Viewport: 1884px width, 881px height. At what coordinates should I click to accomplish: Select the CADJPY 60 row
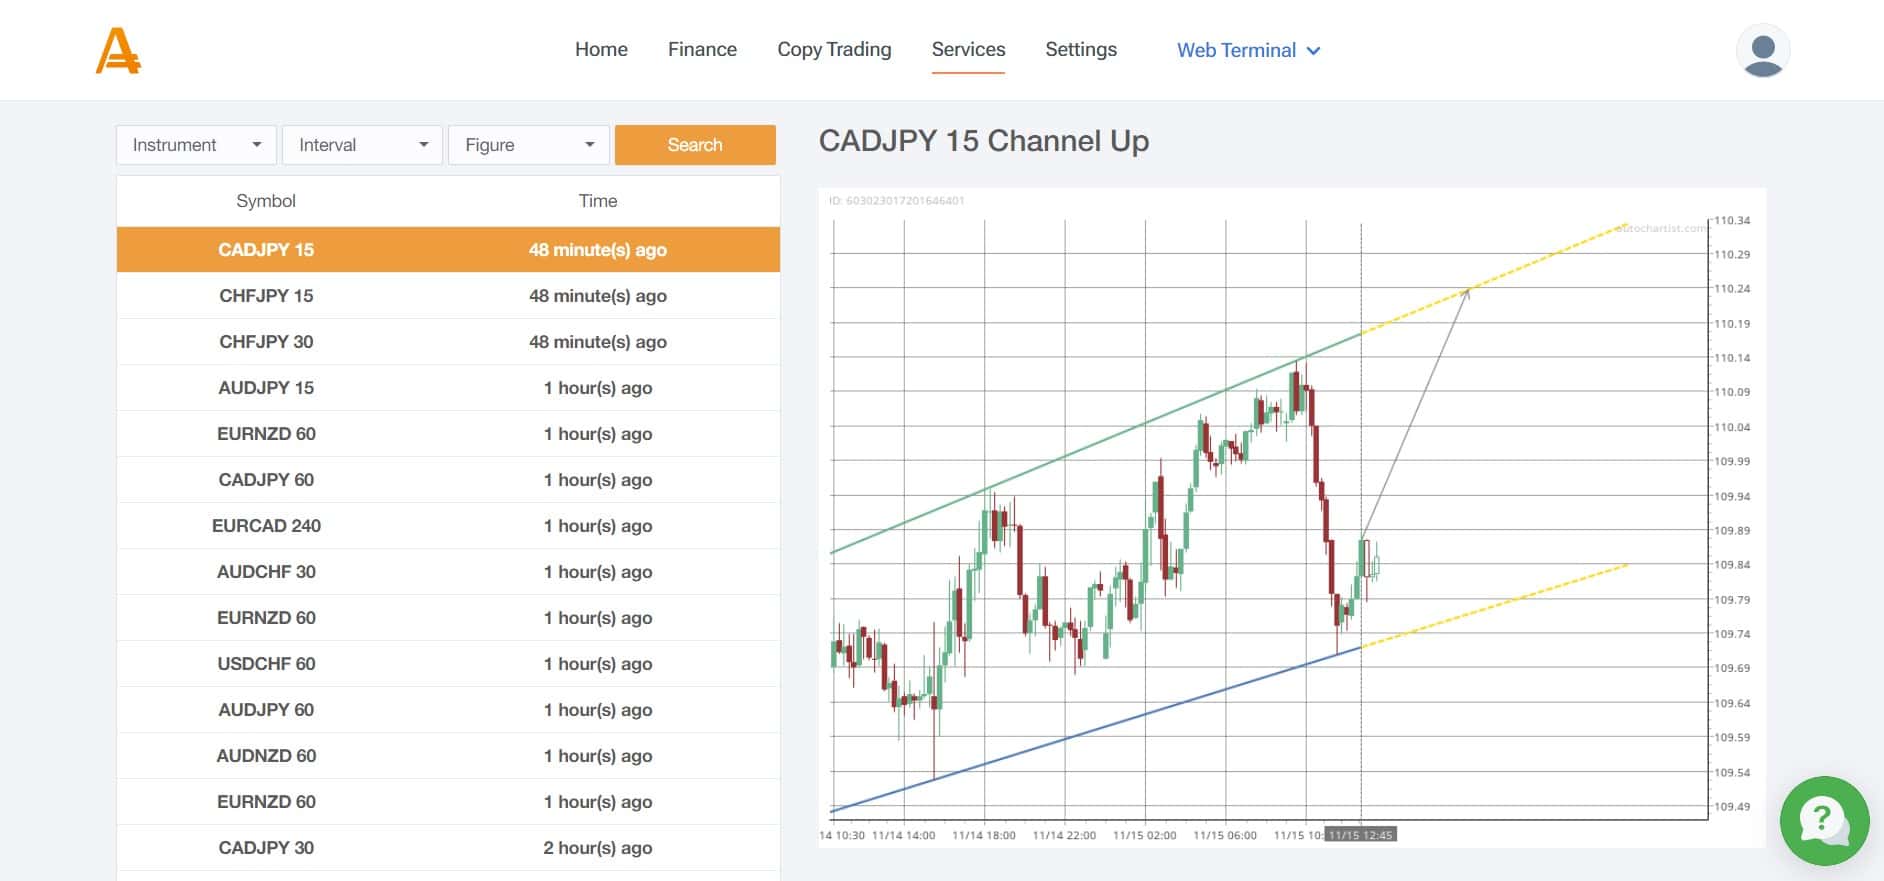pyautogui.click(x=448, y=480)
